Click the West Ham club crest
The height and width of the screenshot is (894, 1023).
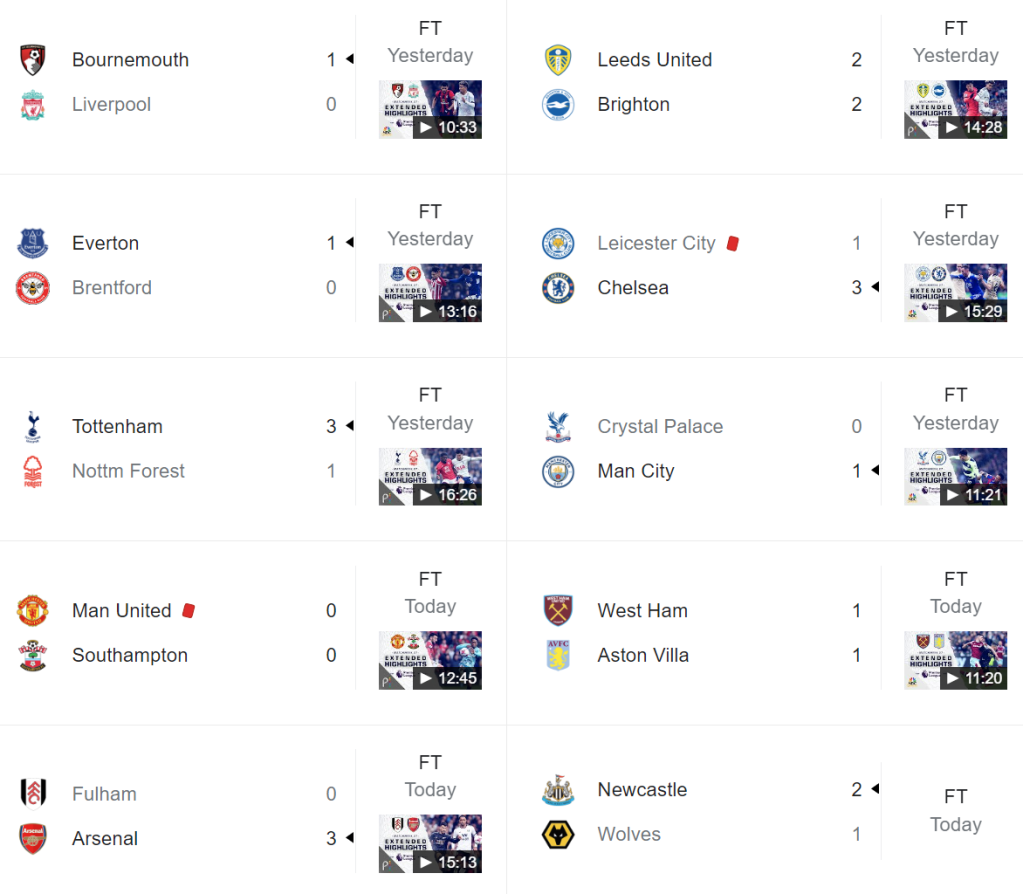[558, 610]
